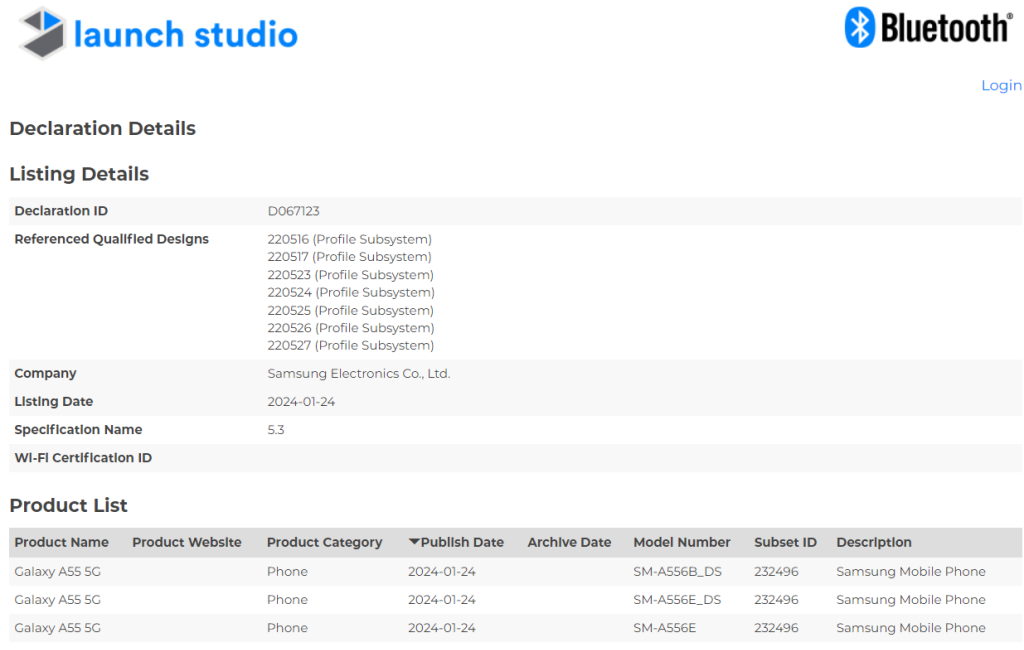The width and height of the screenshot is (1024, 650).
Task: Select qualified design 220523 Profile Subsystem
Action: (350, 275)
